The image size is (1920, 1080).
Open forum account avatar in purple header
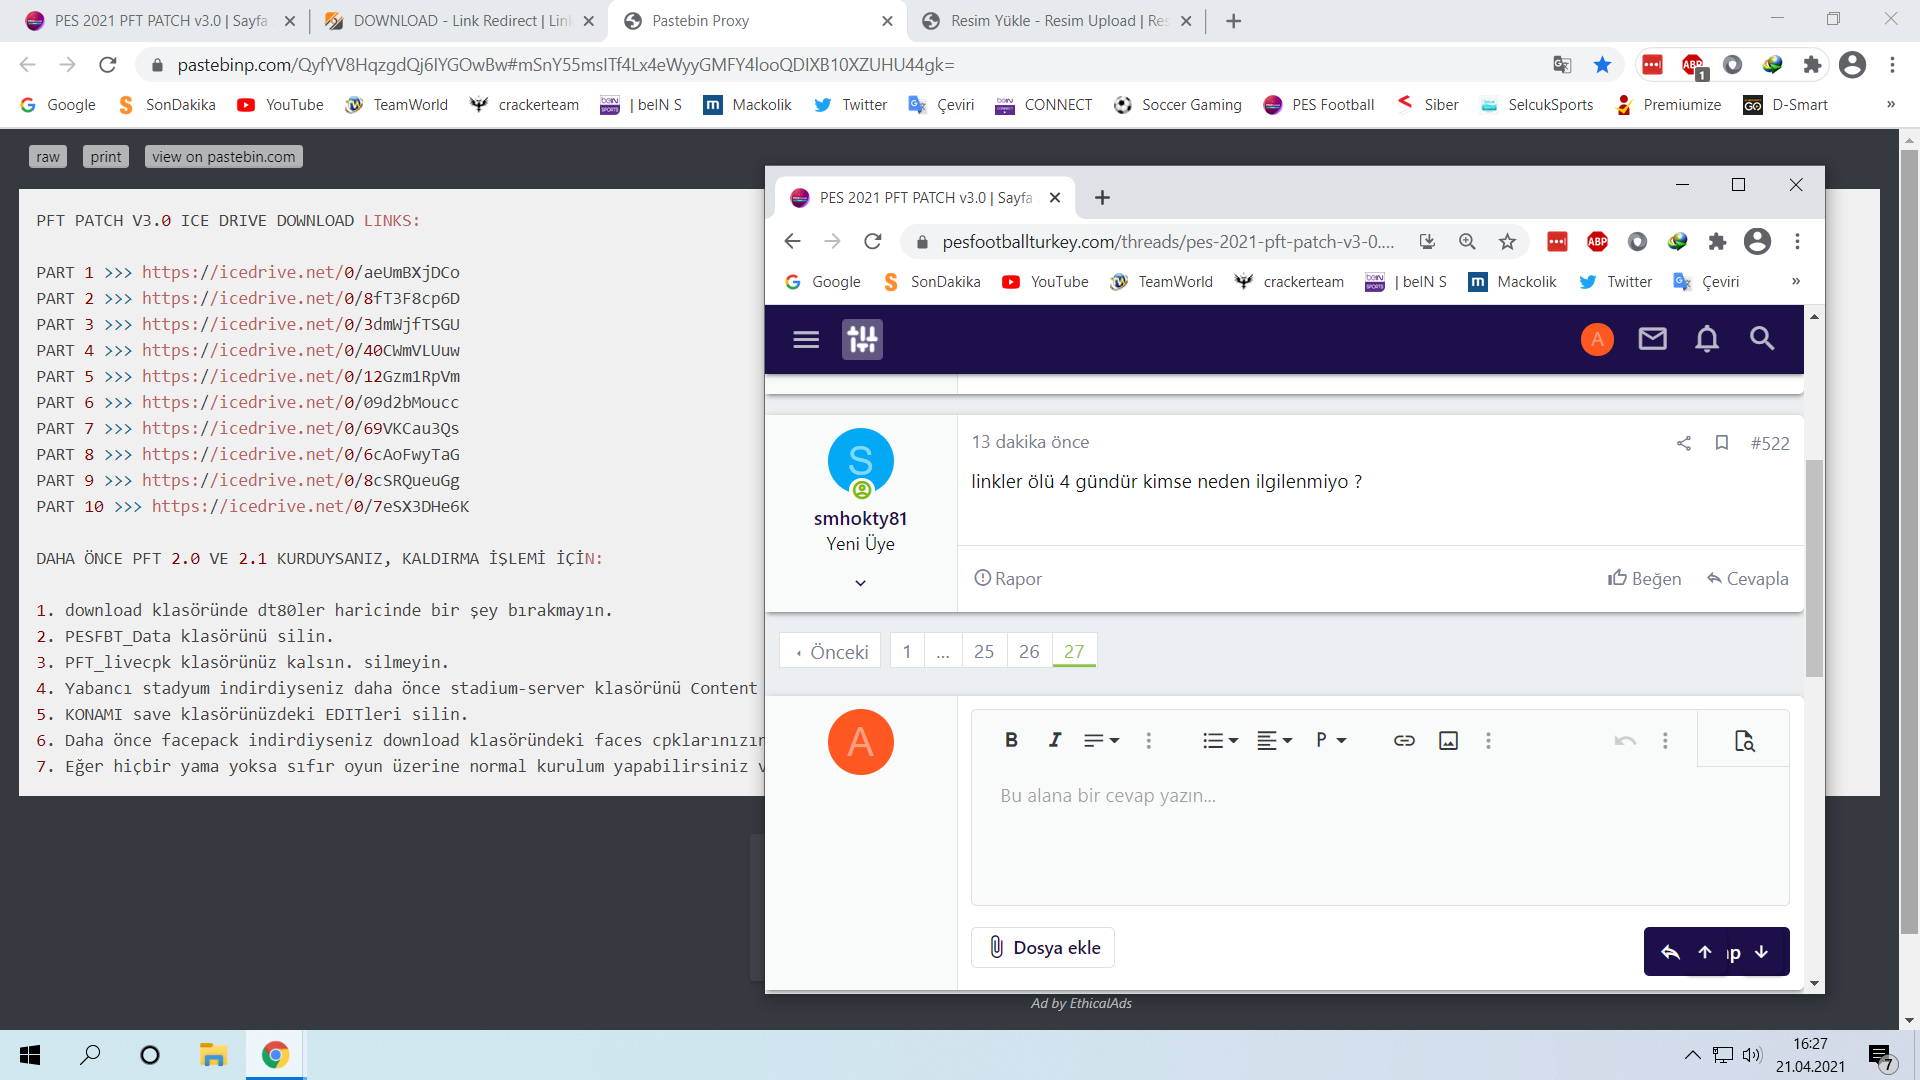pos(1597,340)
